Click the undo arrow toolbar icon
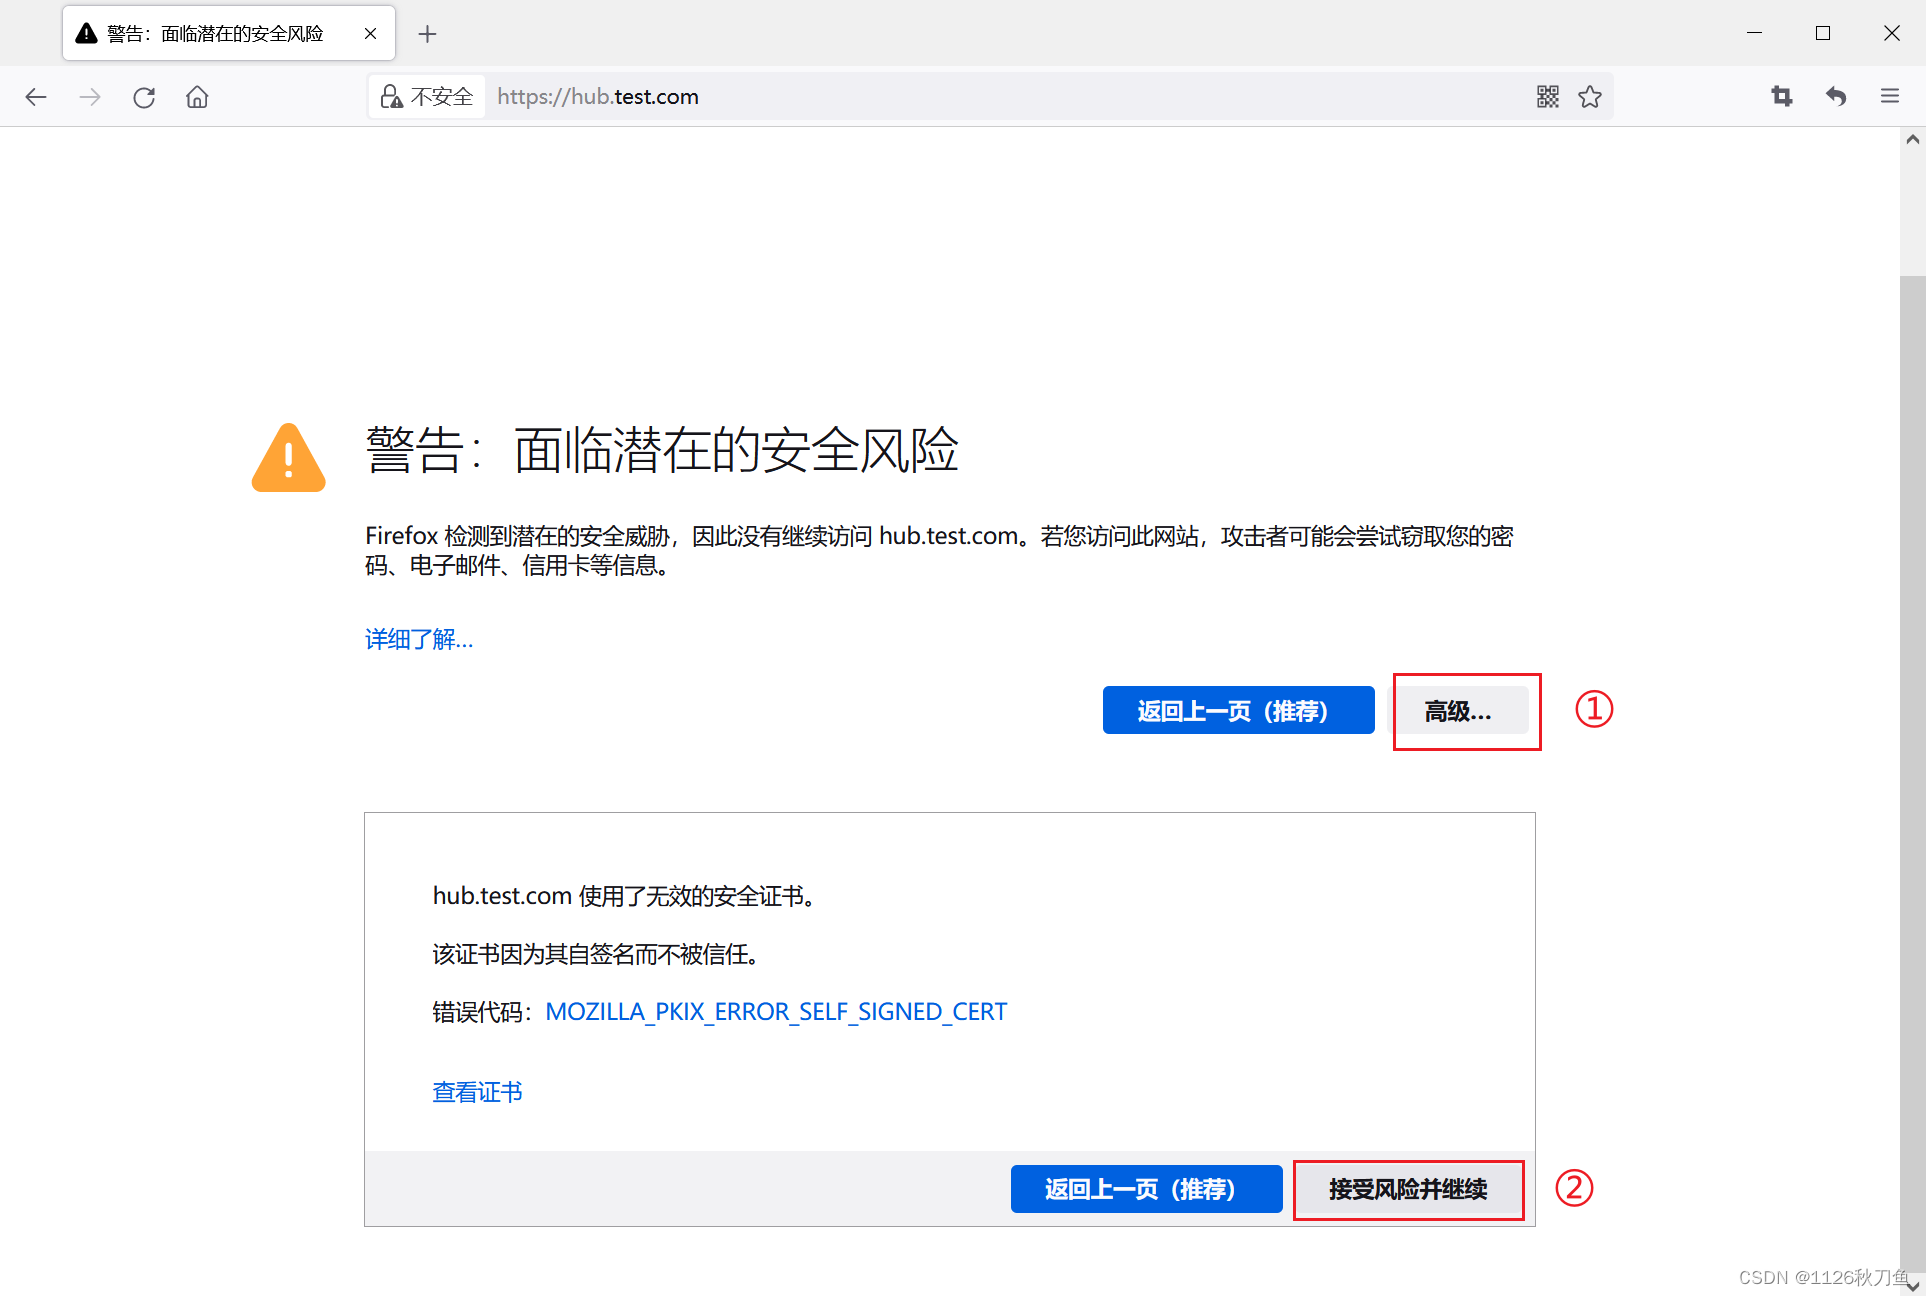The image size is (1926, 1296). pyautogui.click(x=1836, y=97)
